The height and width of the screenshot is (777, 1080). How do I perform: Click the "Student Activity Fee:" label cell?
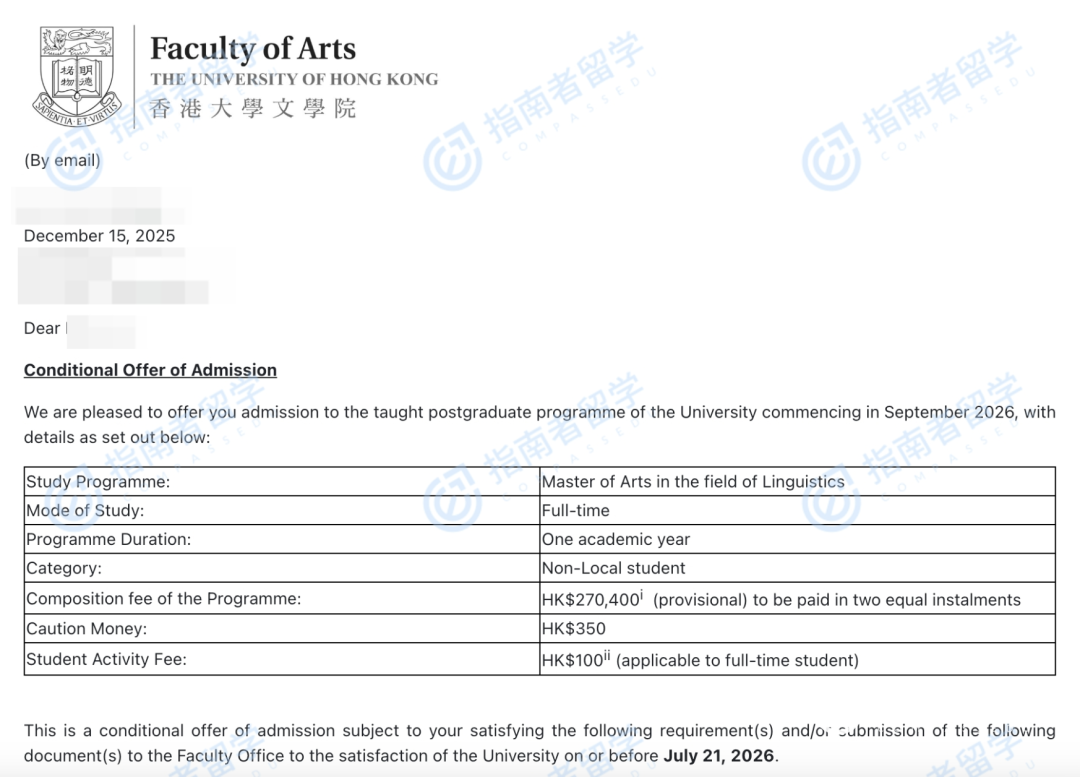tap(106, 659)
